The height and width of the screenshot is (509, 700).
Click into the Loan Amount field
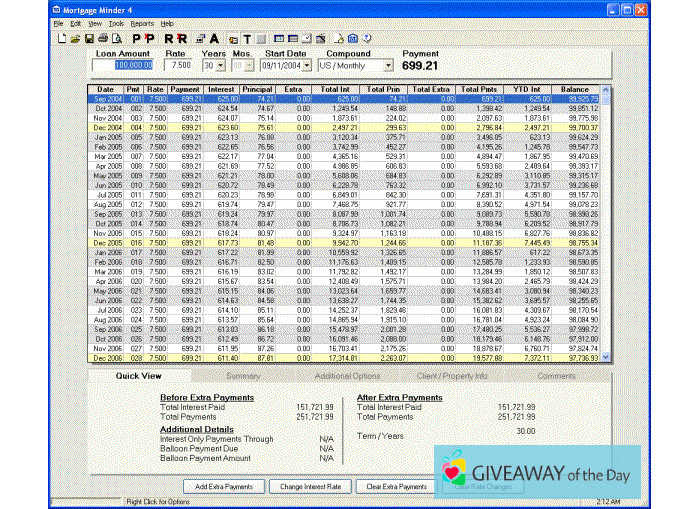[x=121, y=65]
